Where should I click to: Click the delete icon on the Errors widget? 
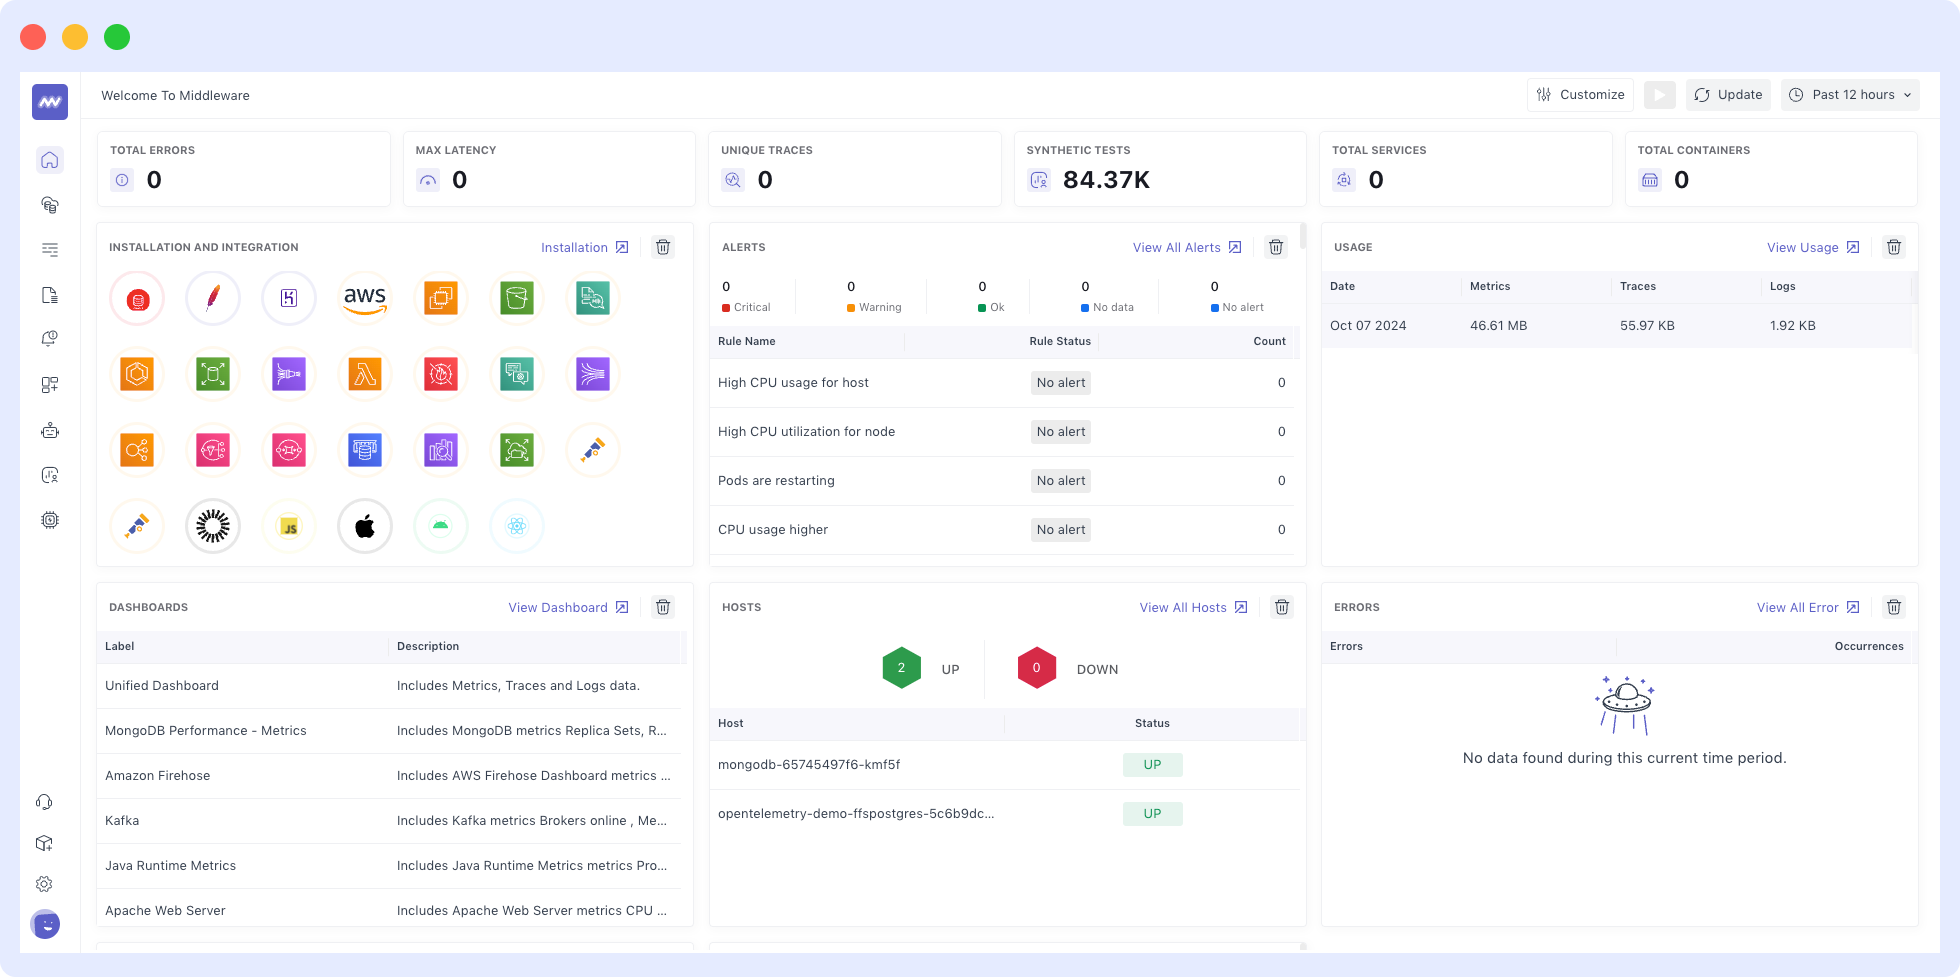pyautogui.click(x=1893, y=607)
